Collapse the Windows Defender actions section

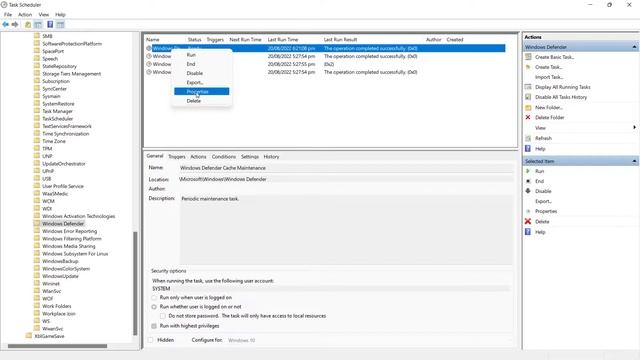(634, 47)
